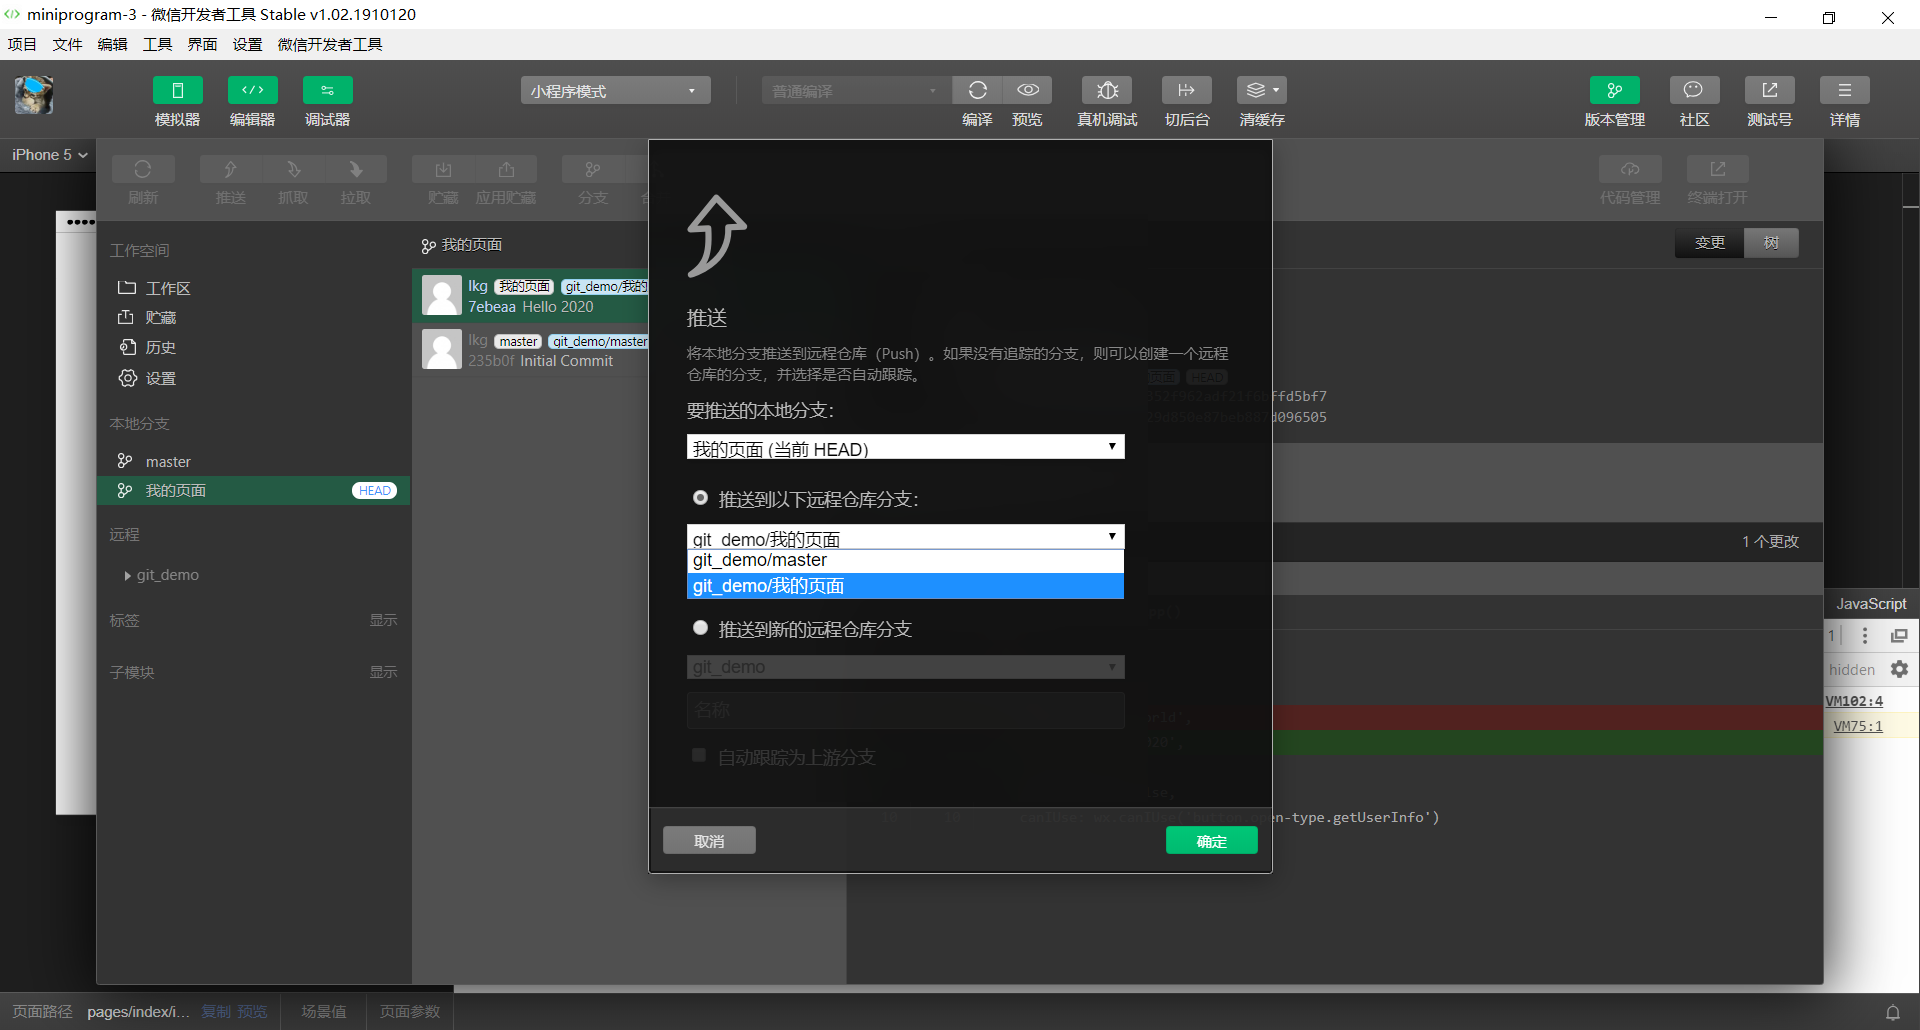This screenshot has width=1920, height=1030.
Task: Click the apply stash icon
Action: [x=506, y=169]
